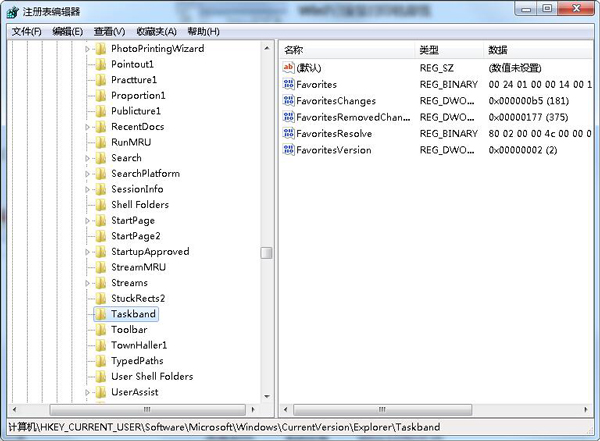This screenshot has height=441, width=600.
Task: Click the (默认) string value icon
Action: pos(288,67)
